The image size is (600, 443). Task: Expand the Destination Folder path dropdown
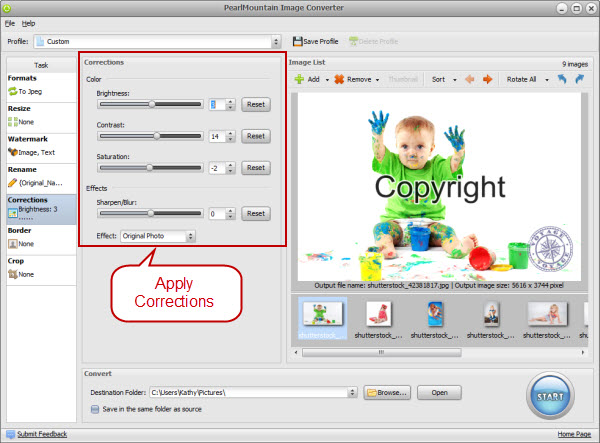tap(353, 393)
